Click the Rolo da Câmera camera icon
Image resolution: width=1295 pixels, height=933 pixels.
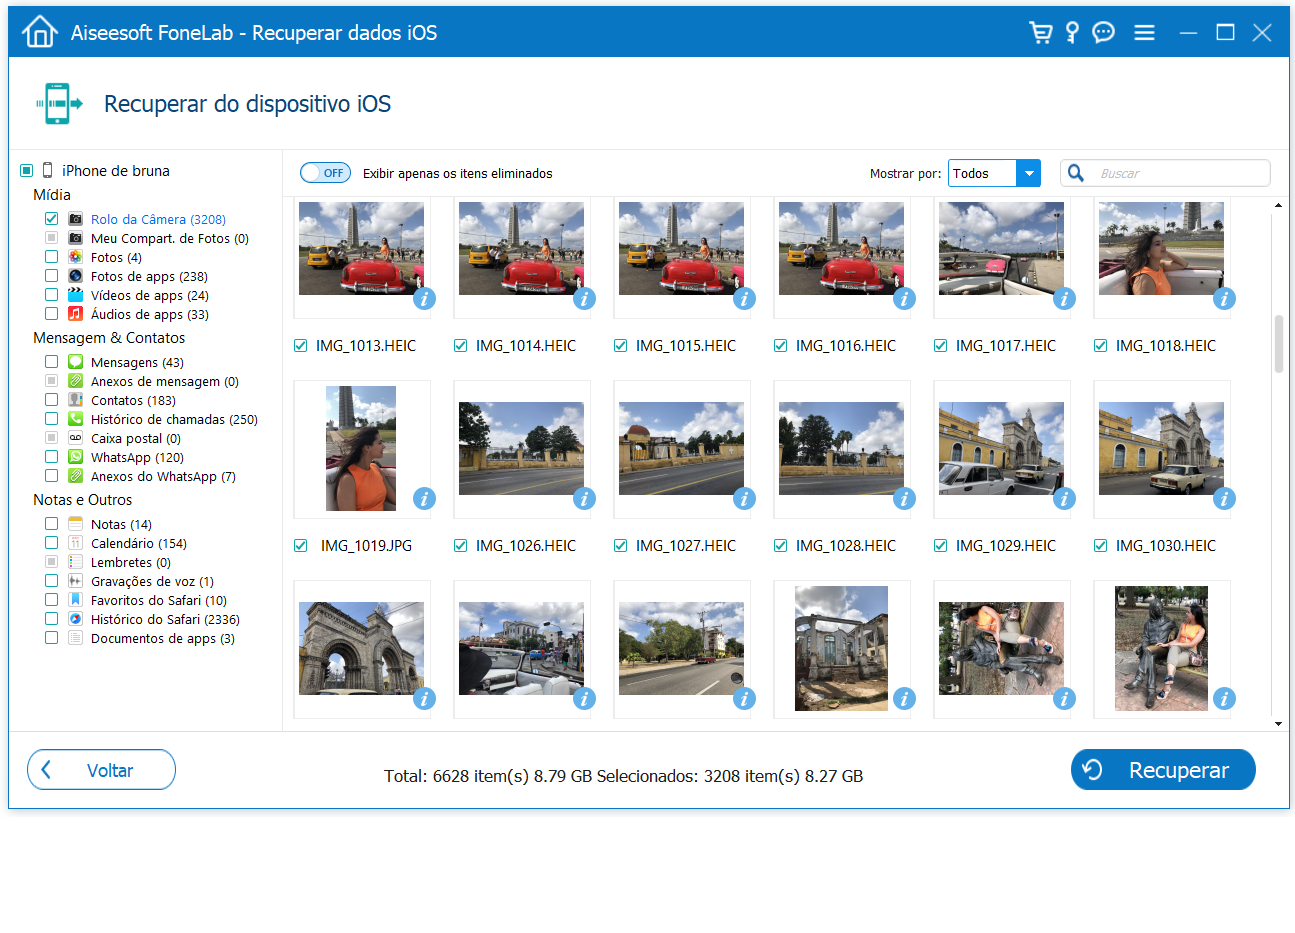75,219
